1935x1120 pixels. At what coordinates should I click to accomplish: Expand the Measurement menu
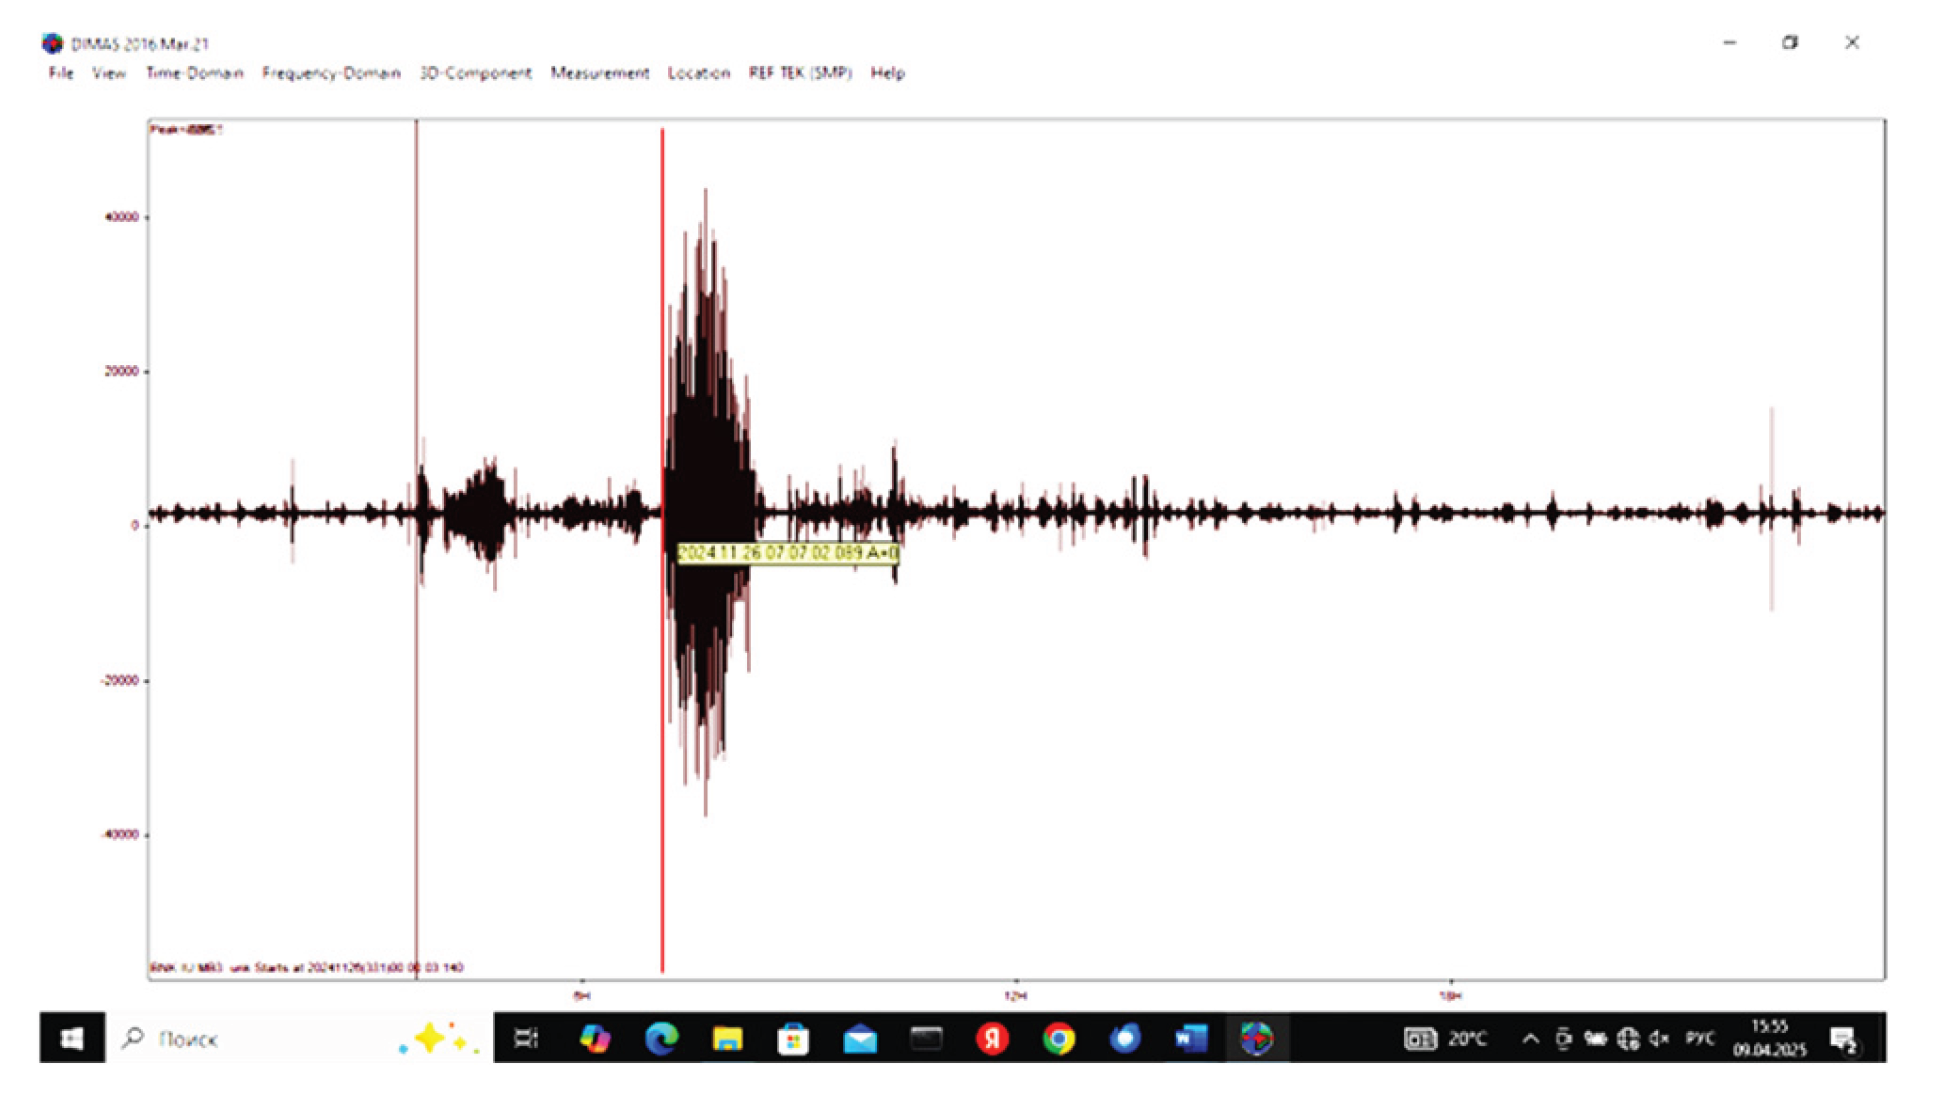[599, 73]
